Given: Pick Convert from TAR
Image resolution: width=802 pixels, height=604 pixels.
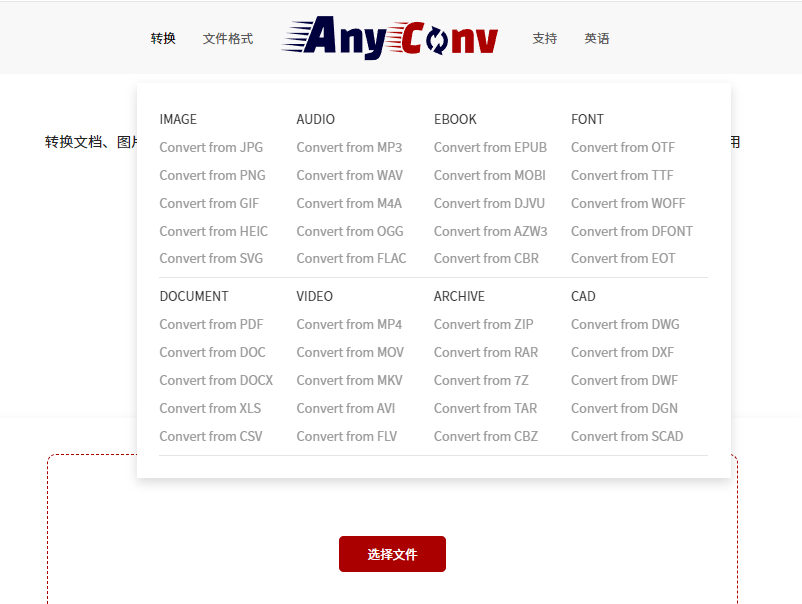Looking at the screenshot, I should [x=486, y=408].
